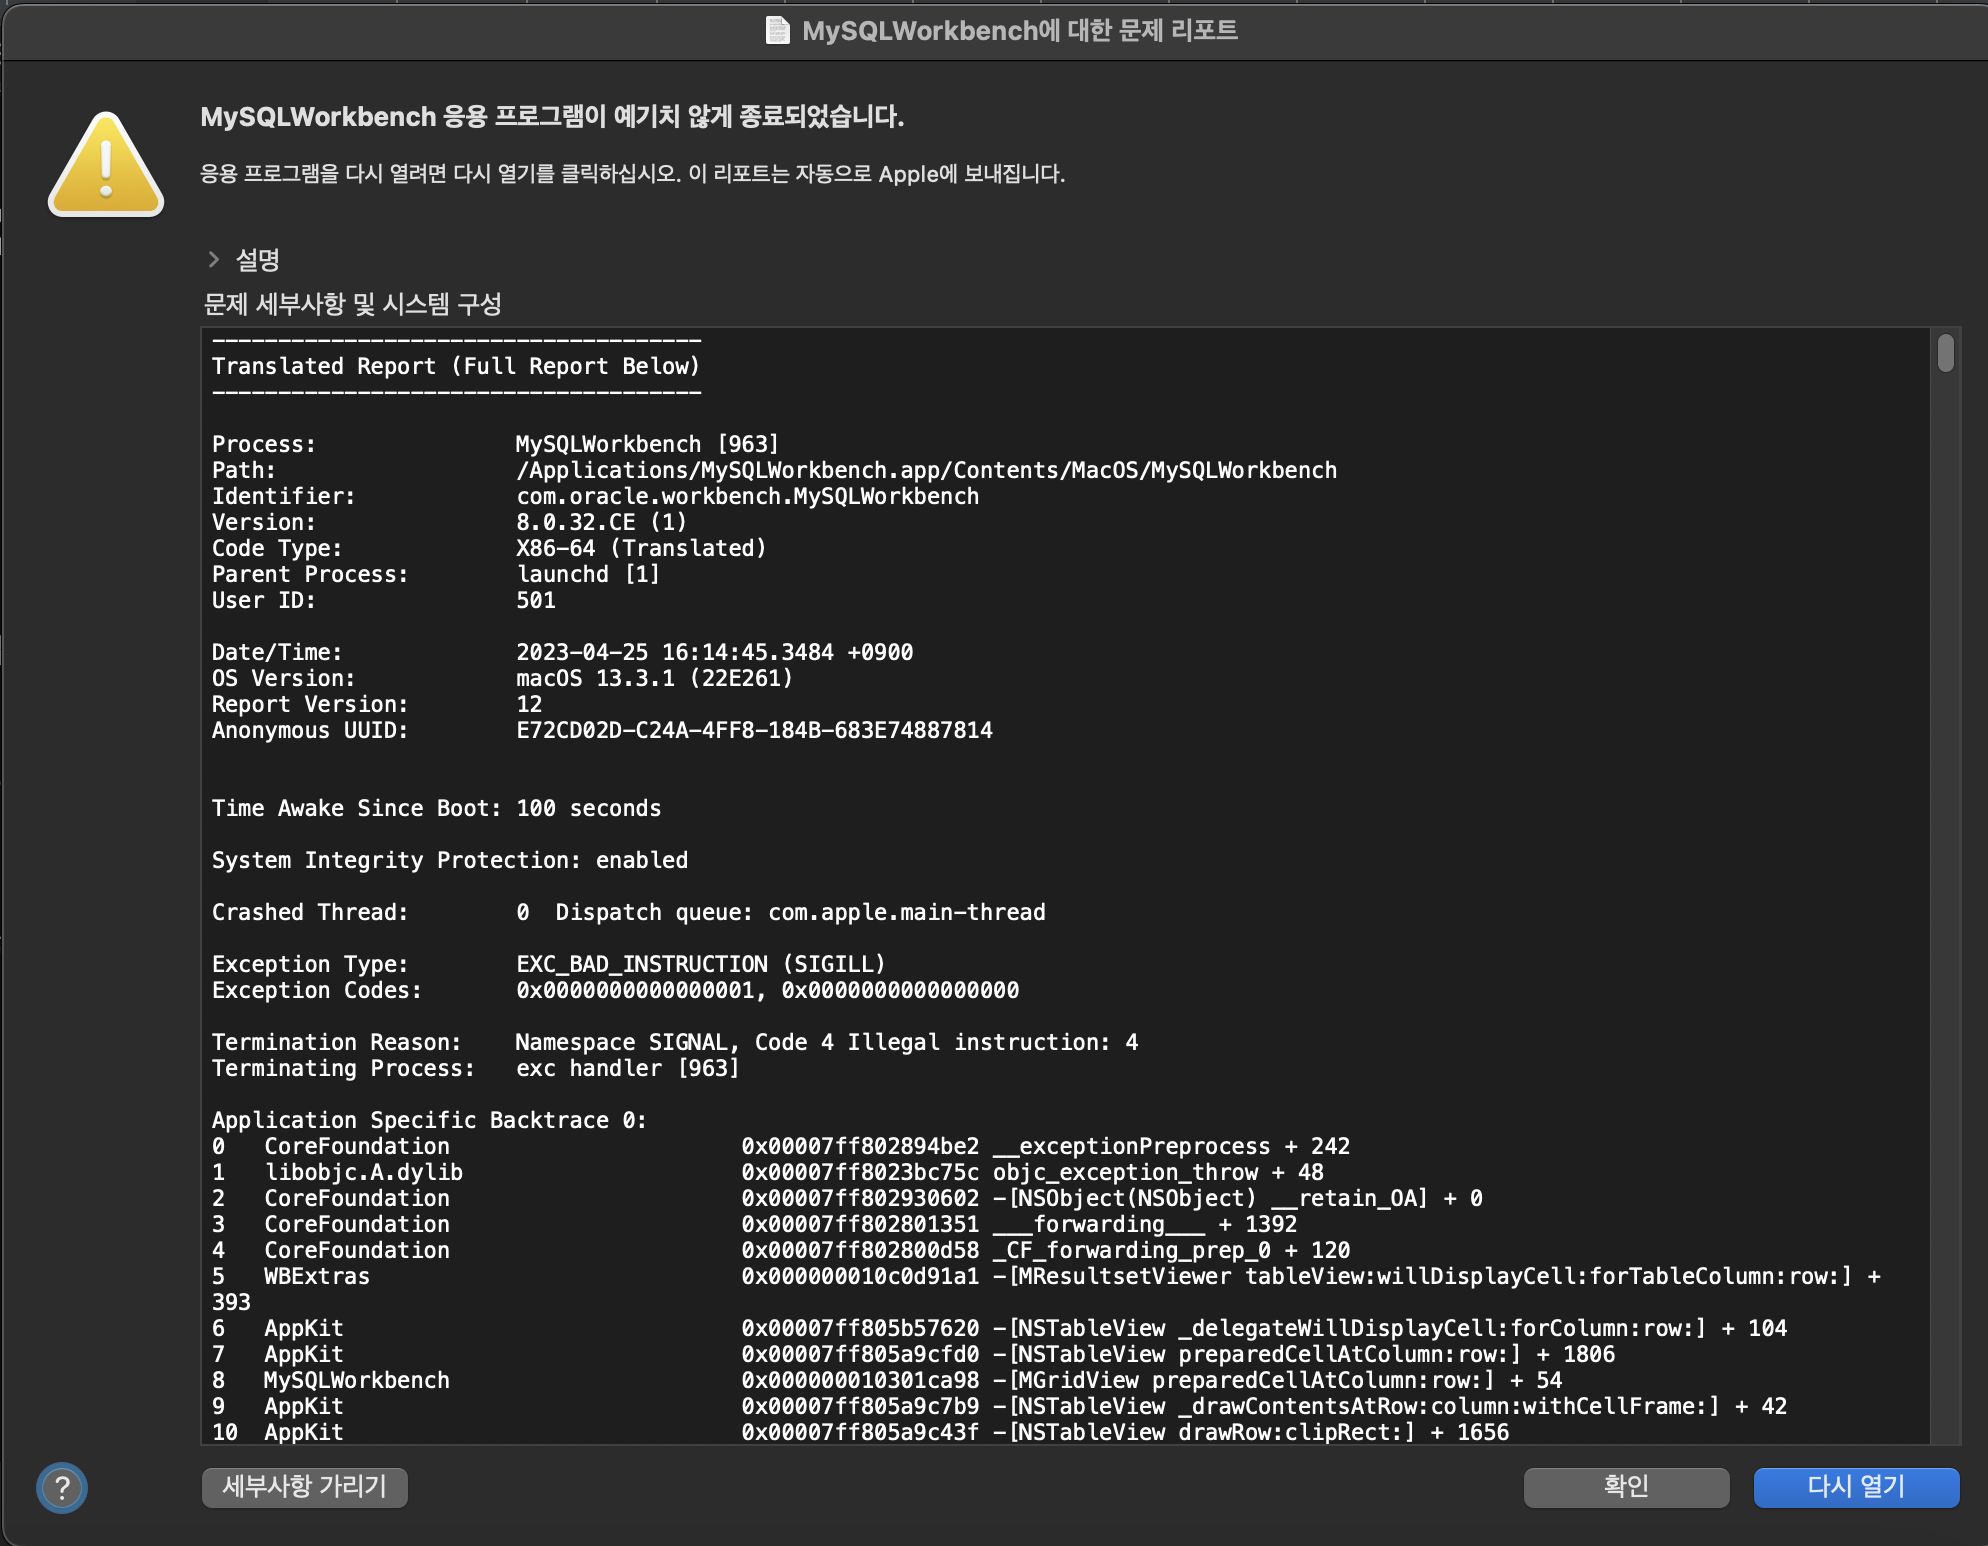Viewport: 1988px width, 1546px height.
Task: Click the caution icon beside the crash message
Action: click(106, 165)
